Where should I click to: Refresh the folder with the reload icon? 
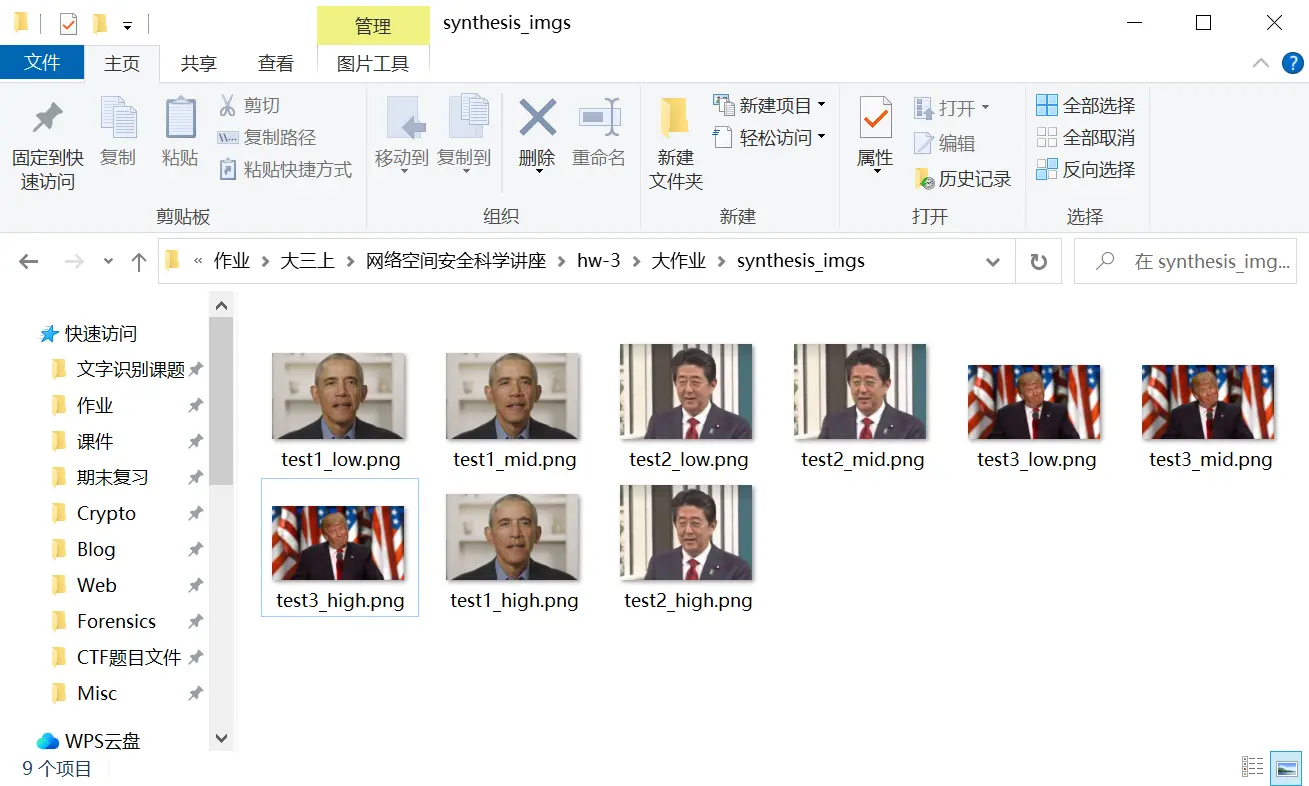click(x=1039, y=262)
